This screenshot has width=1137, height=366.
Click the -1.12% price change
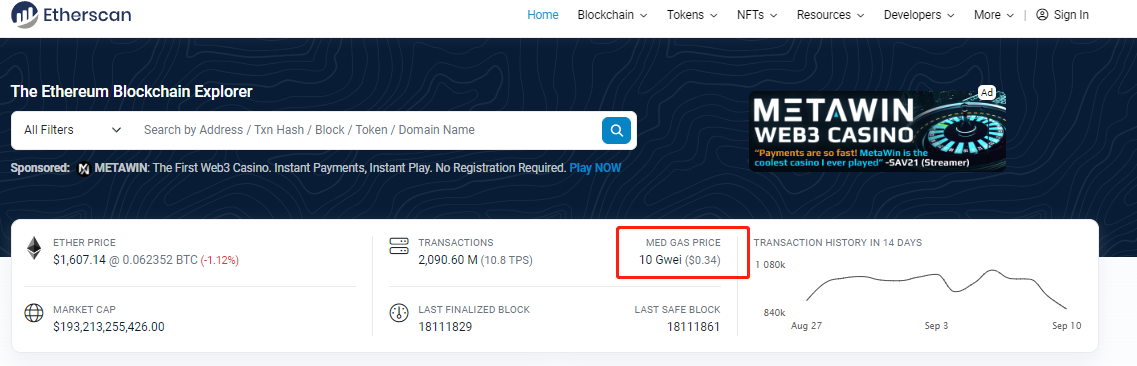[x=220, y=260]
